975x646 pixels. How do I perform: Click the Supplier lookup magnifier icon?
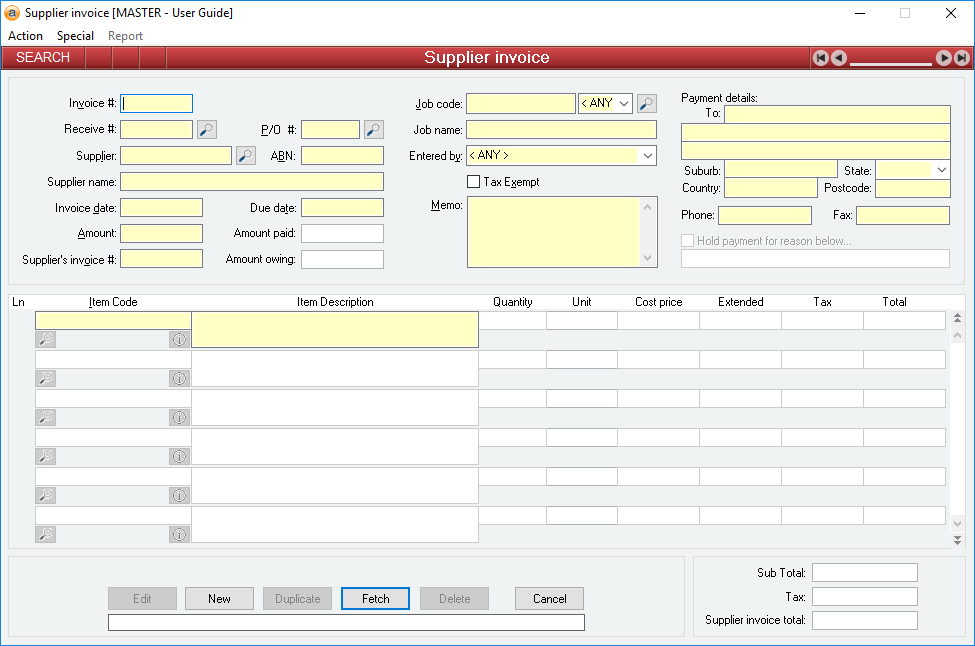245,155
